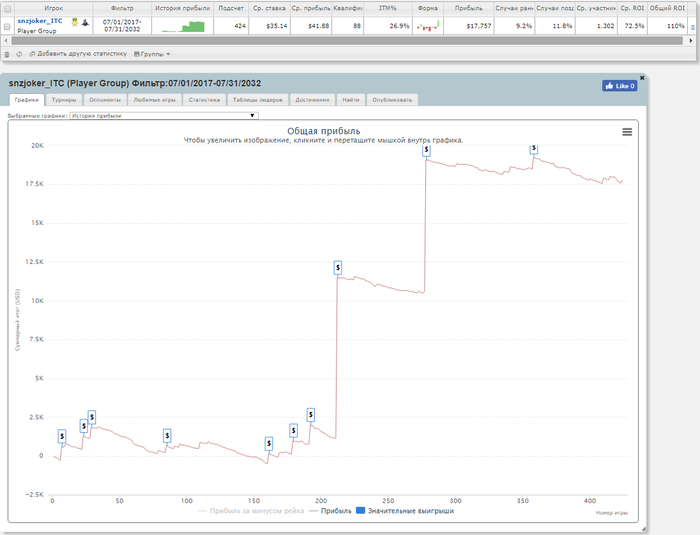Image resolution: width=700 pixels, height=535 pixels.
Task: Click the $ marker near game 179
Action: (293, 431)
